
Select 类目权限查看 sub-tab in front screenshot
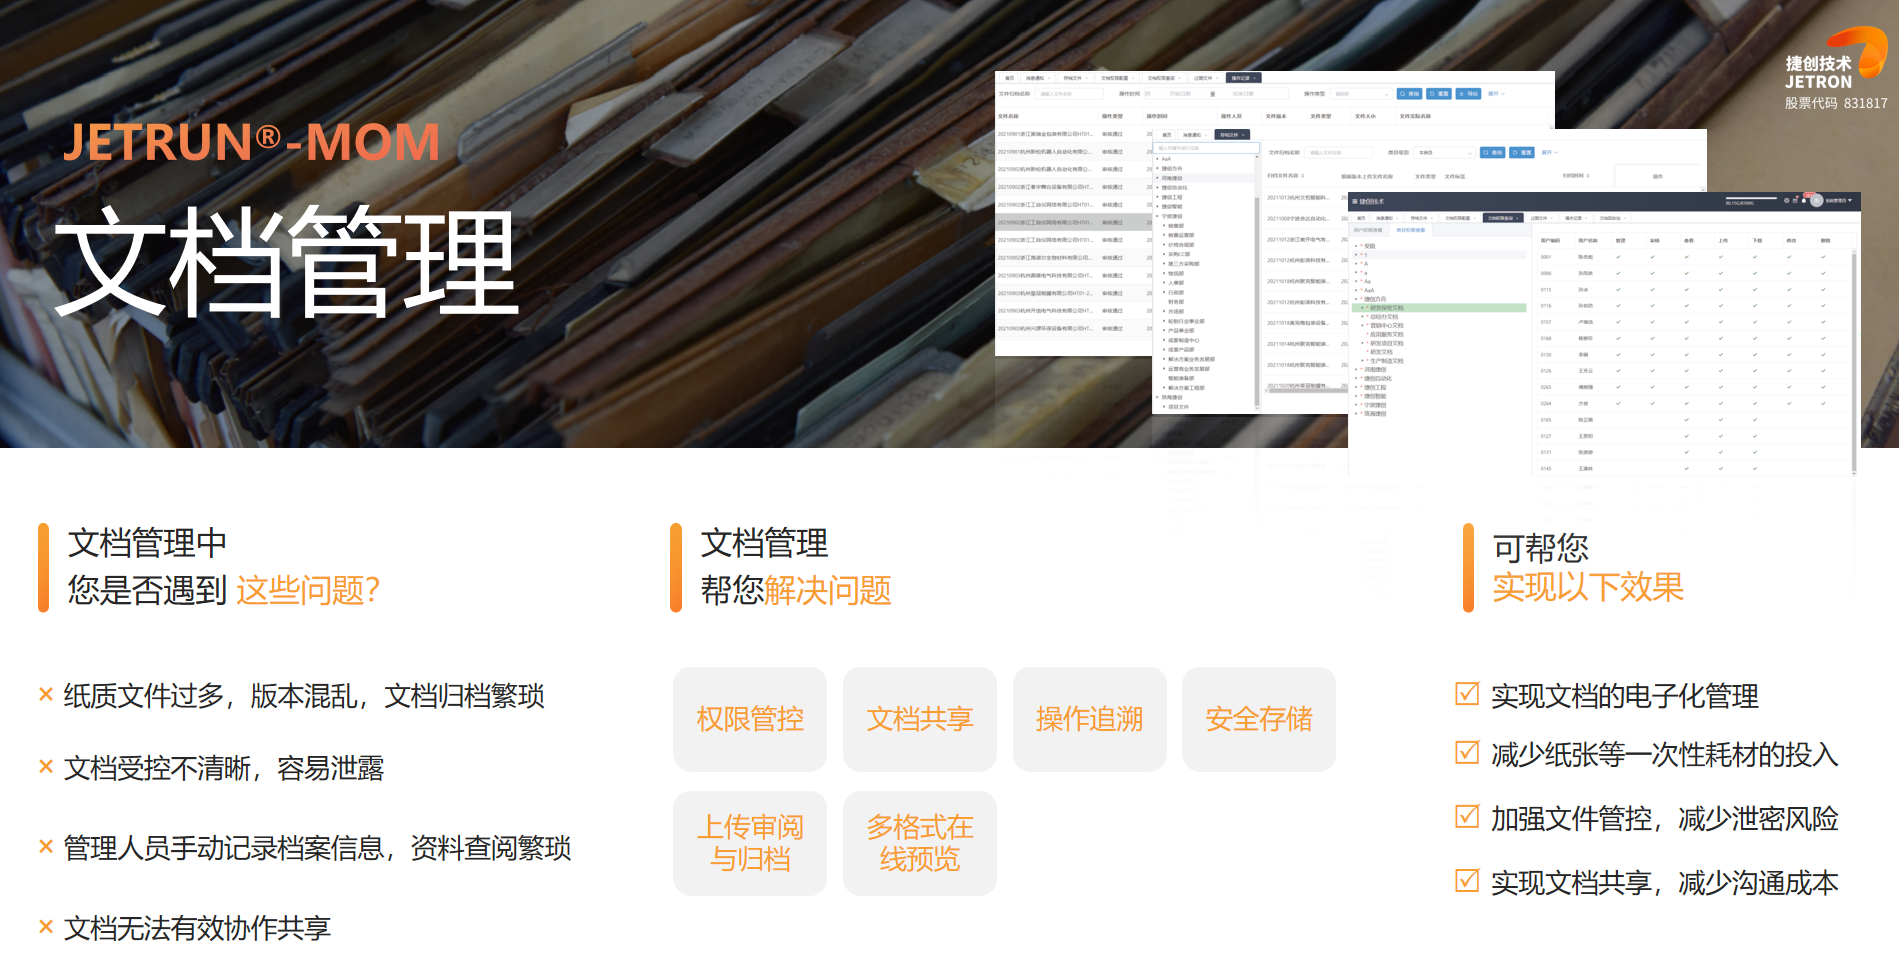1411,230
